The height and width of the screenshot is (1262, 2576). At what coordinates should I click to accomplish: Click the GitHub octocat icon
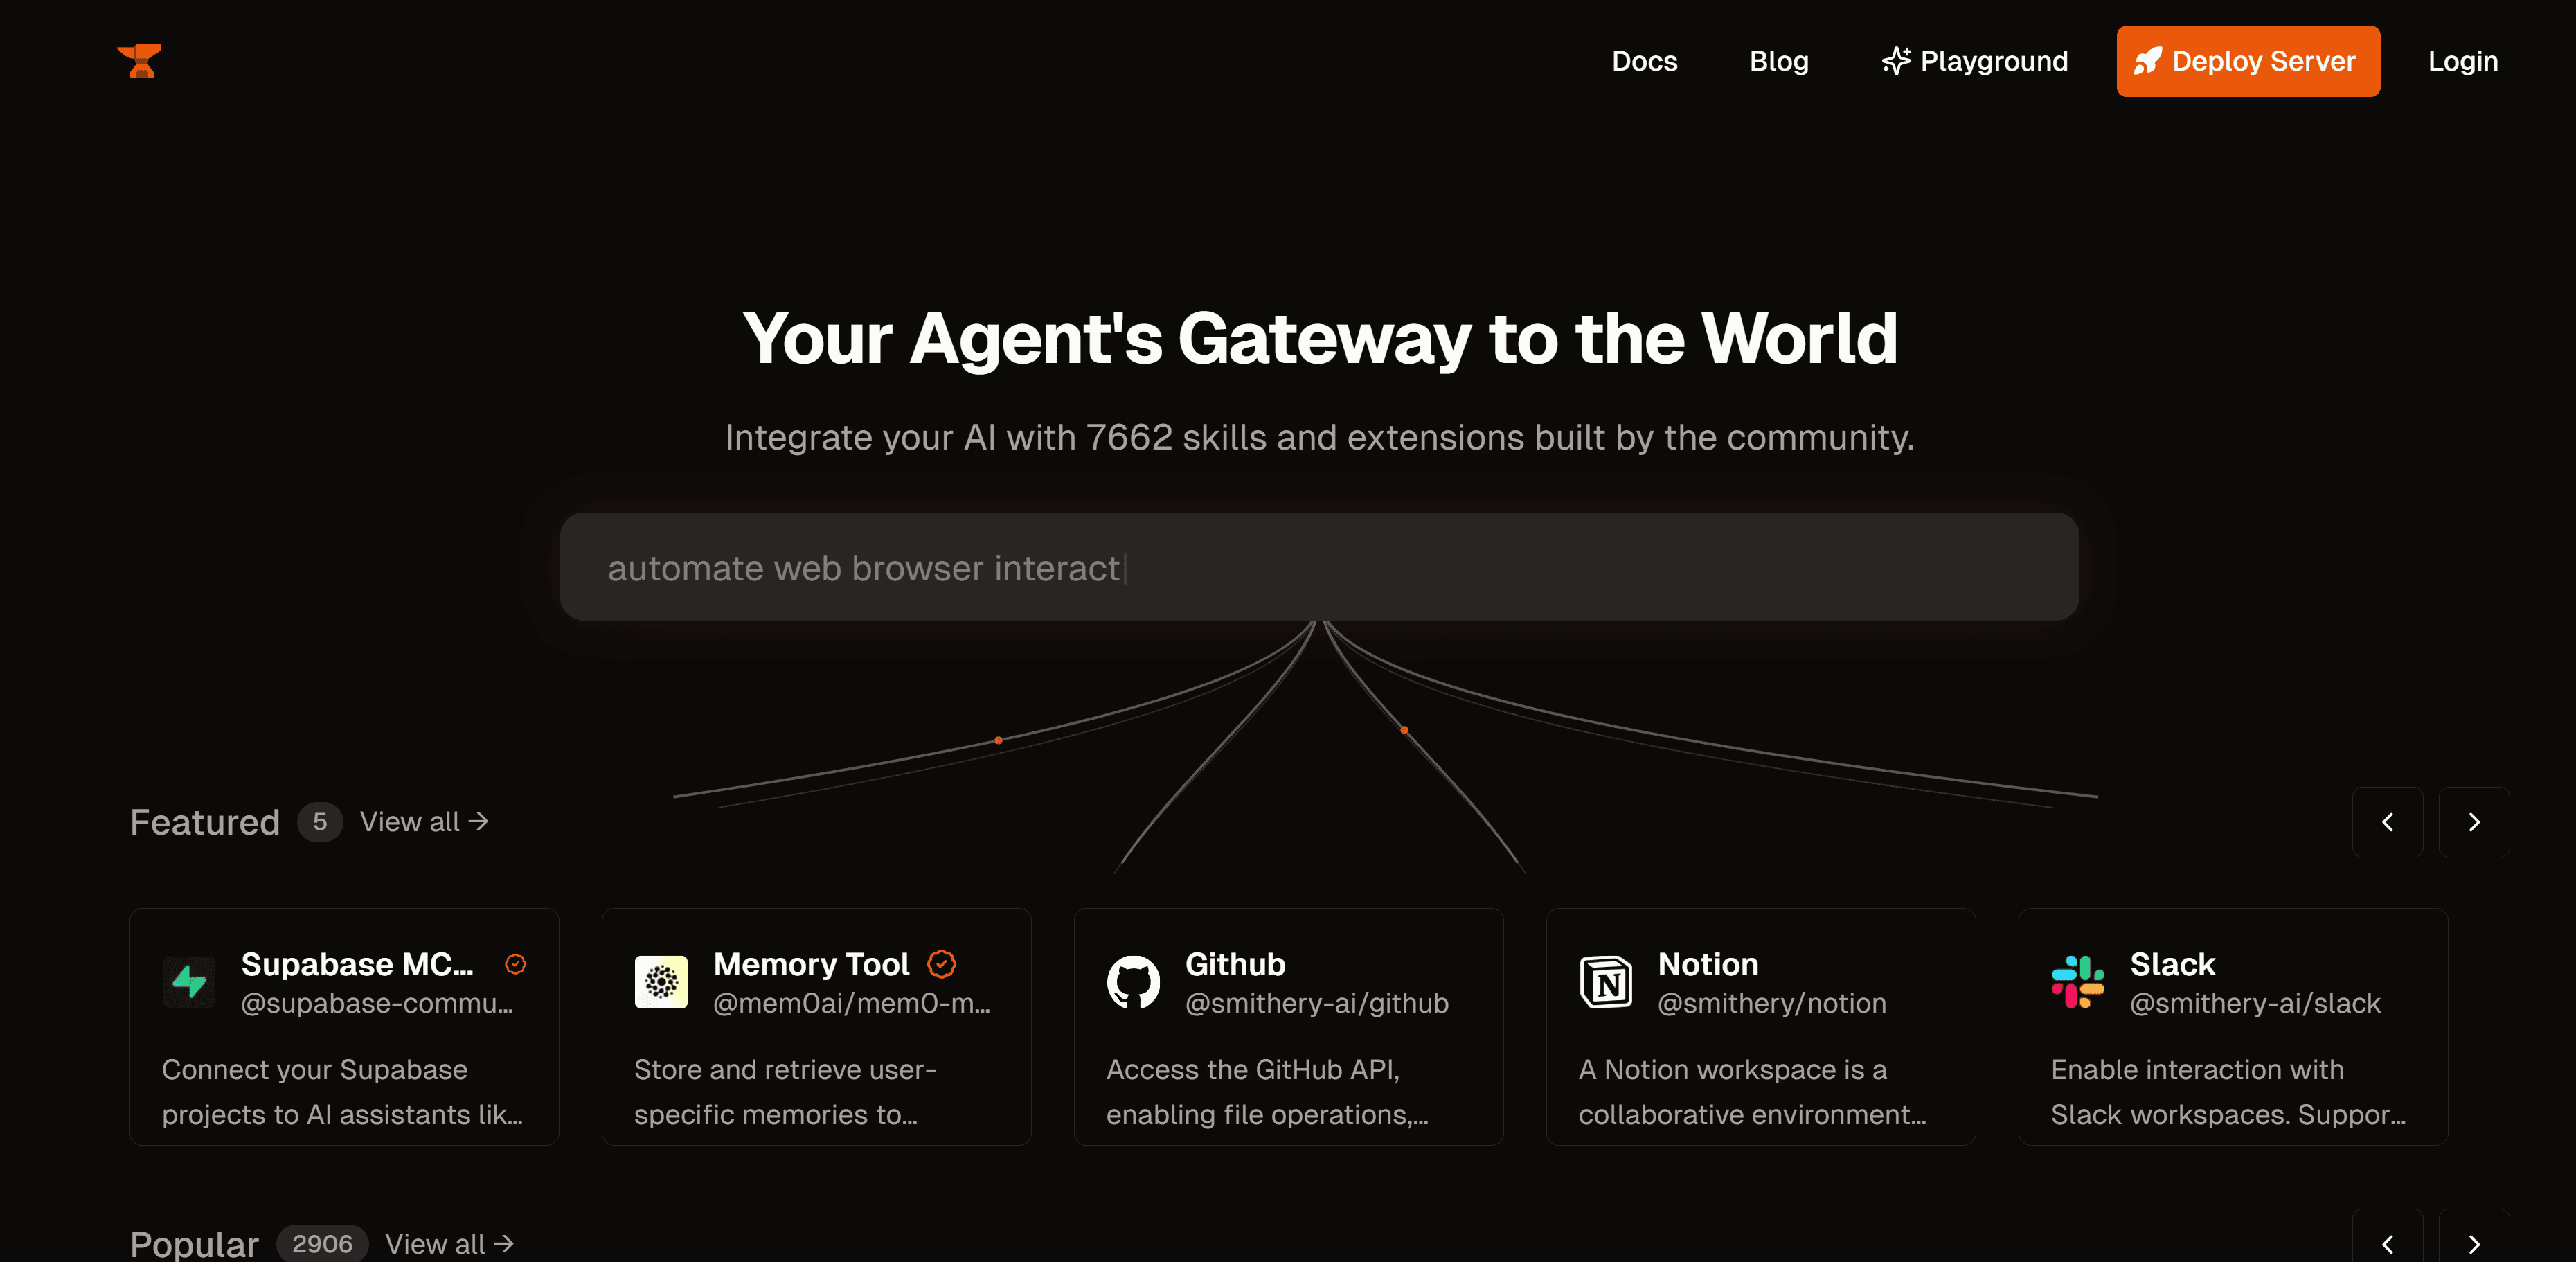(1133, 982)
